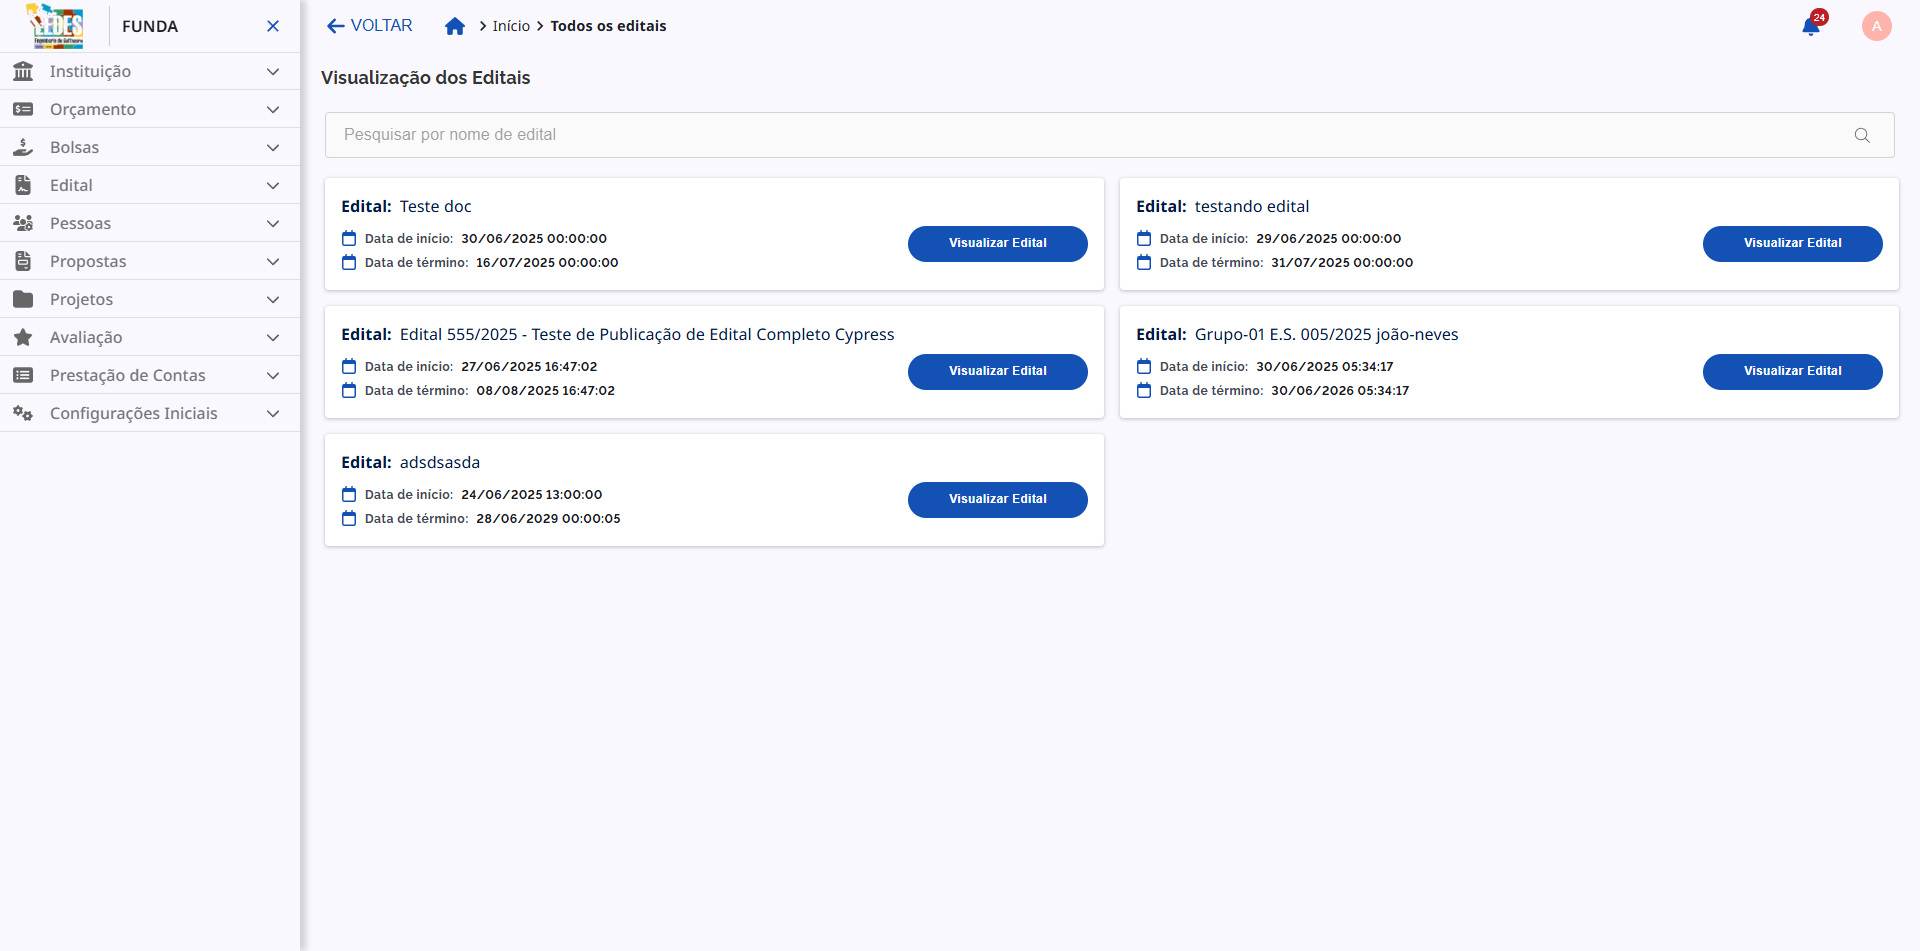Click the user avatar in the top corner
Viewport: 1920px width, 951px height.
(x=1876, y=26)
